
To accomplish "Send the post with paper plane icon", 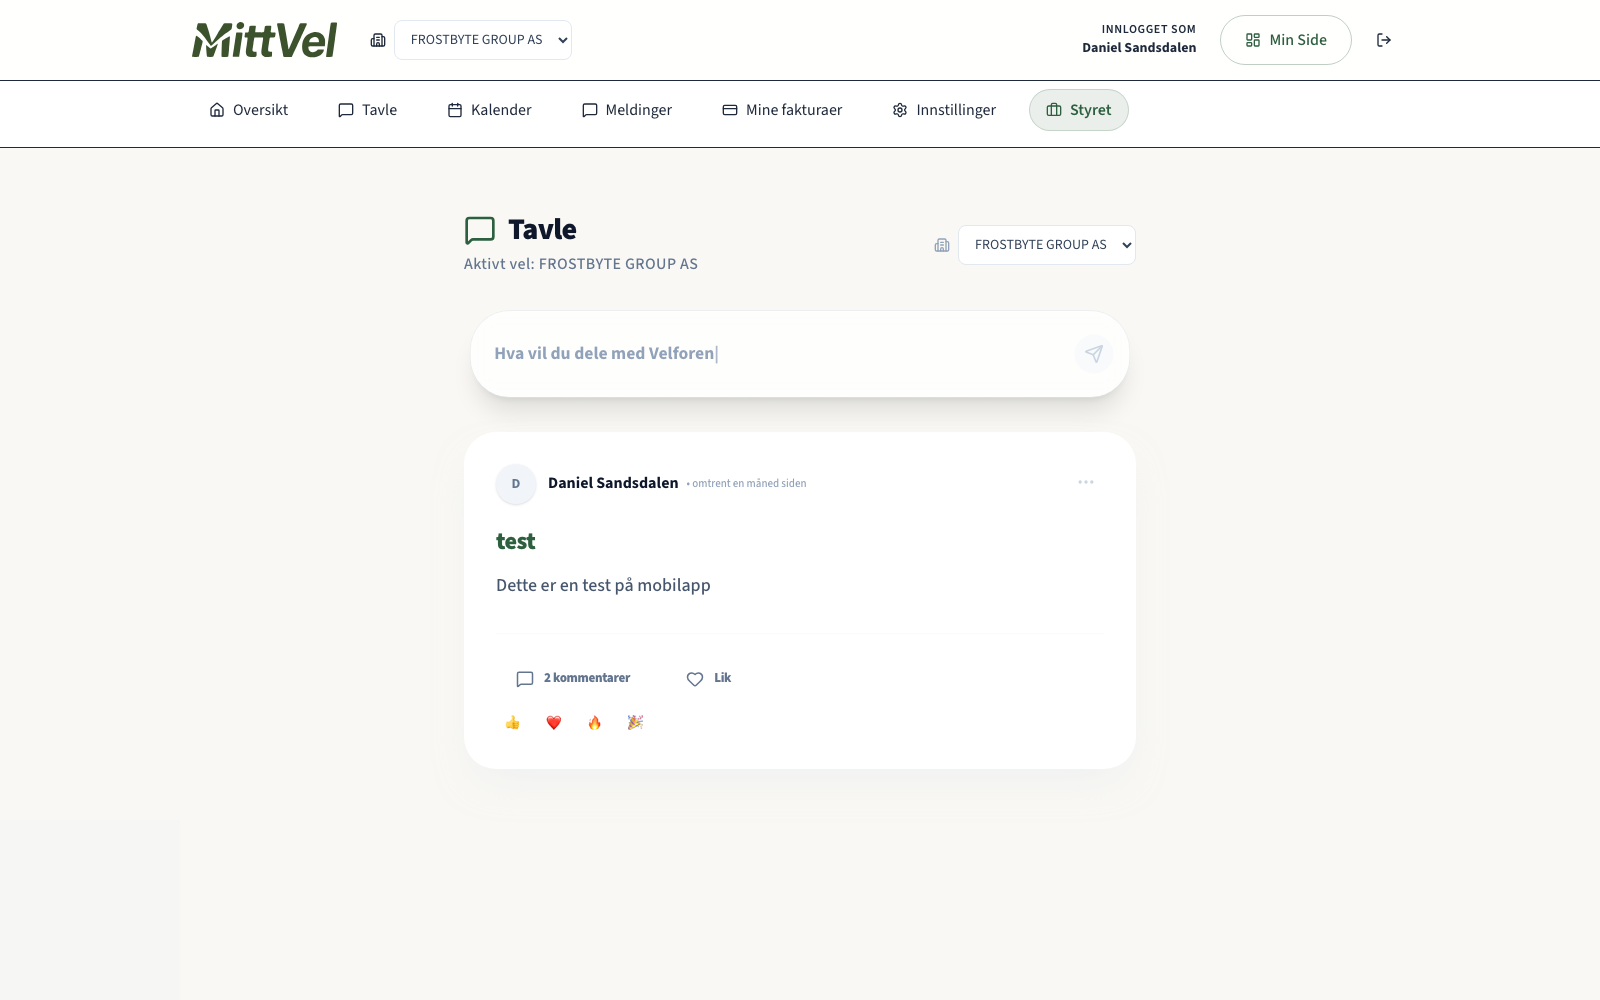I will 1093,354.
